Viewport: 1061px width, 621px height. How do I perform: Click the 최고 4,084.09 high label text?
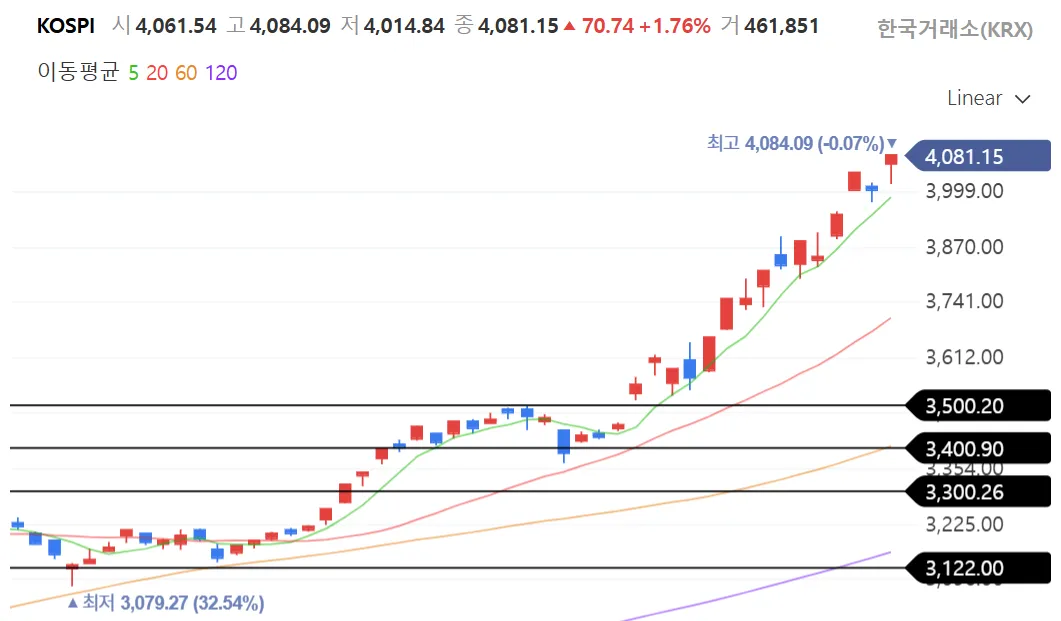(x=795, y=143)
